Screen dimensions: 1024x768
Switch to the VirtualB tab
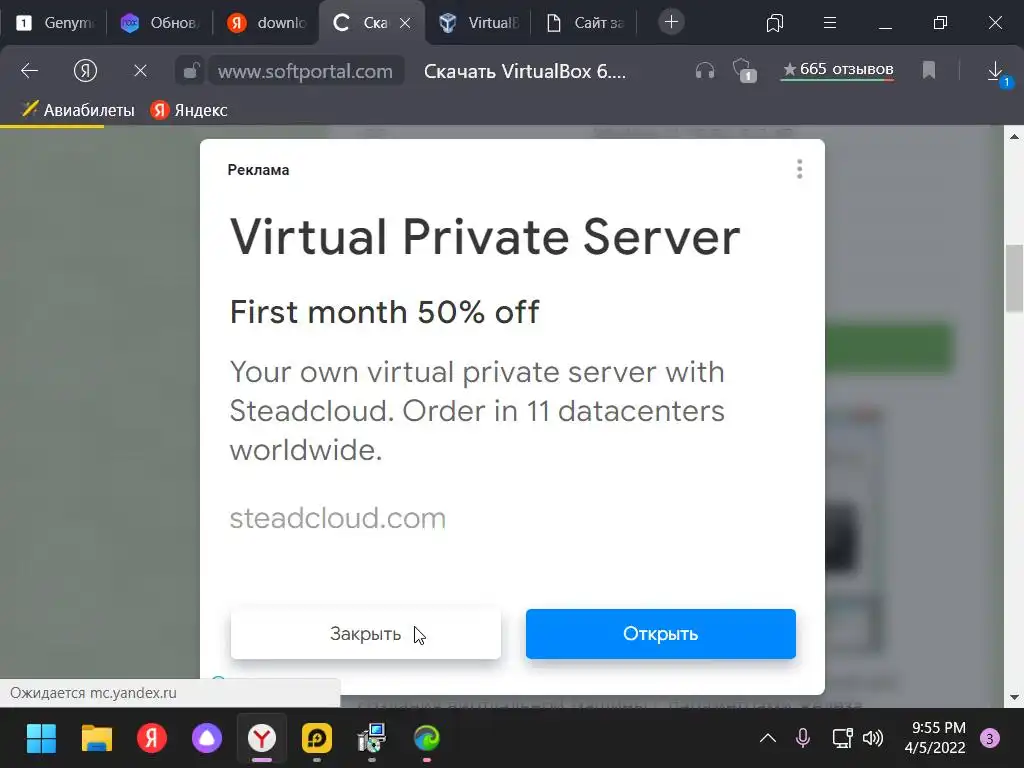click(x=479, y=23)
